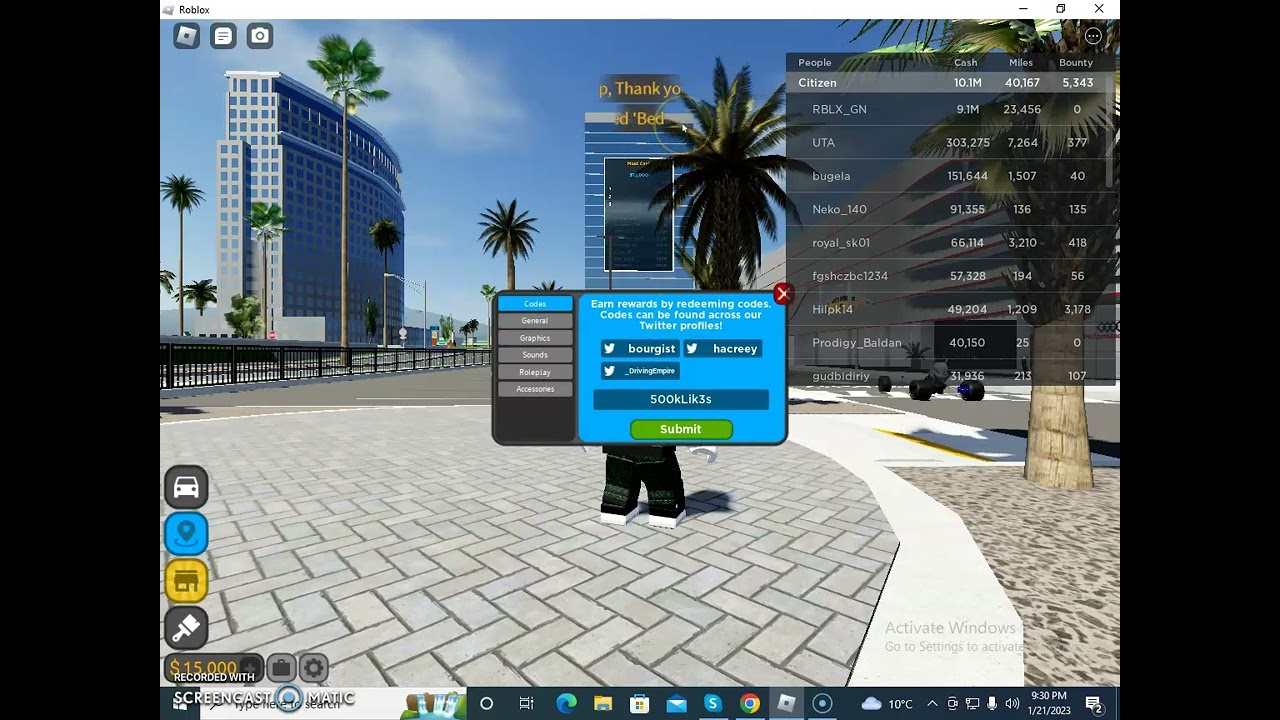
Task: Submit the entered code
Action: click(681, 429)
